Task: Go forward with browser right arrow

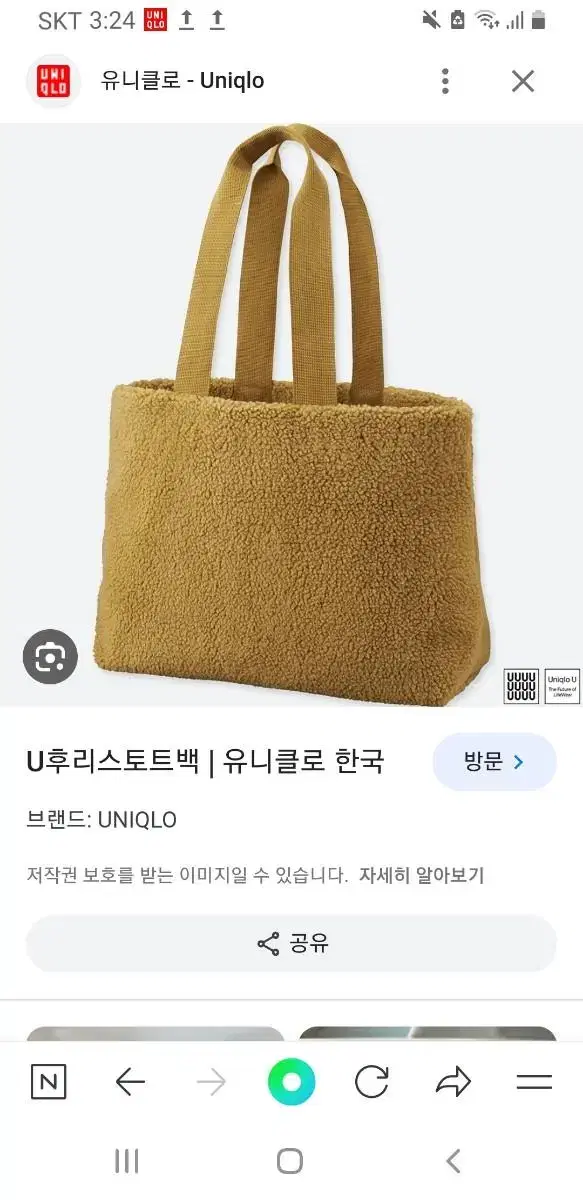Action: (211, 1082)
